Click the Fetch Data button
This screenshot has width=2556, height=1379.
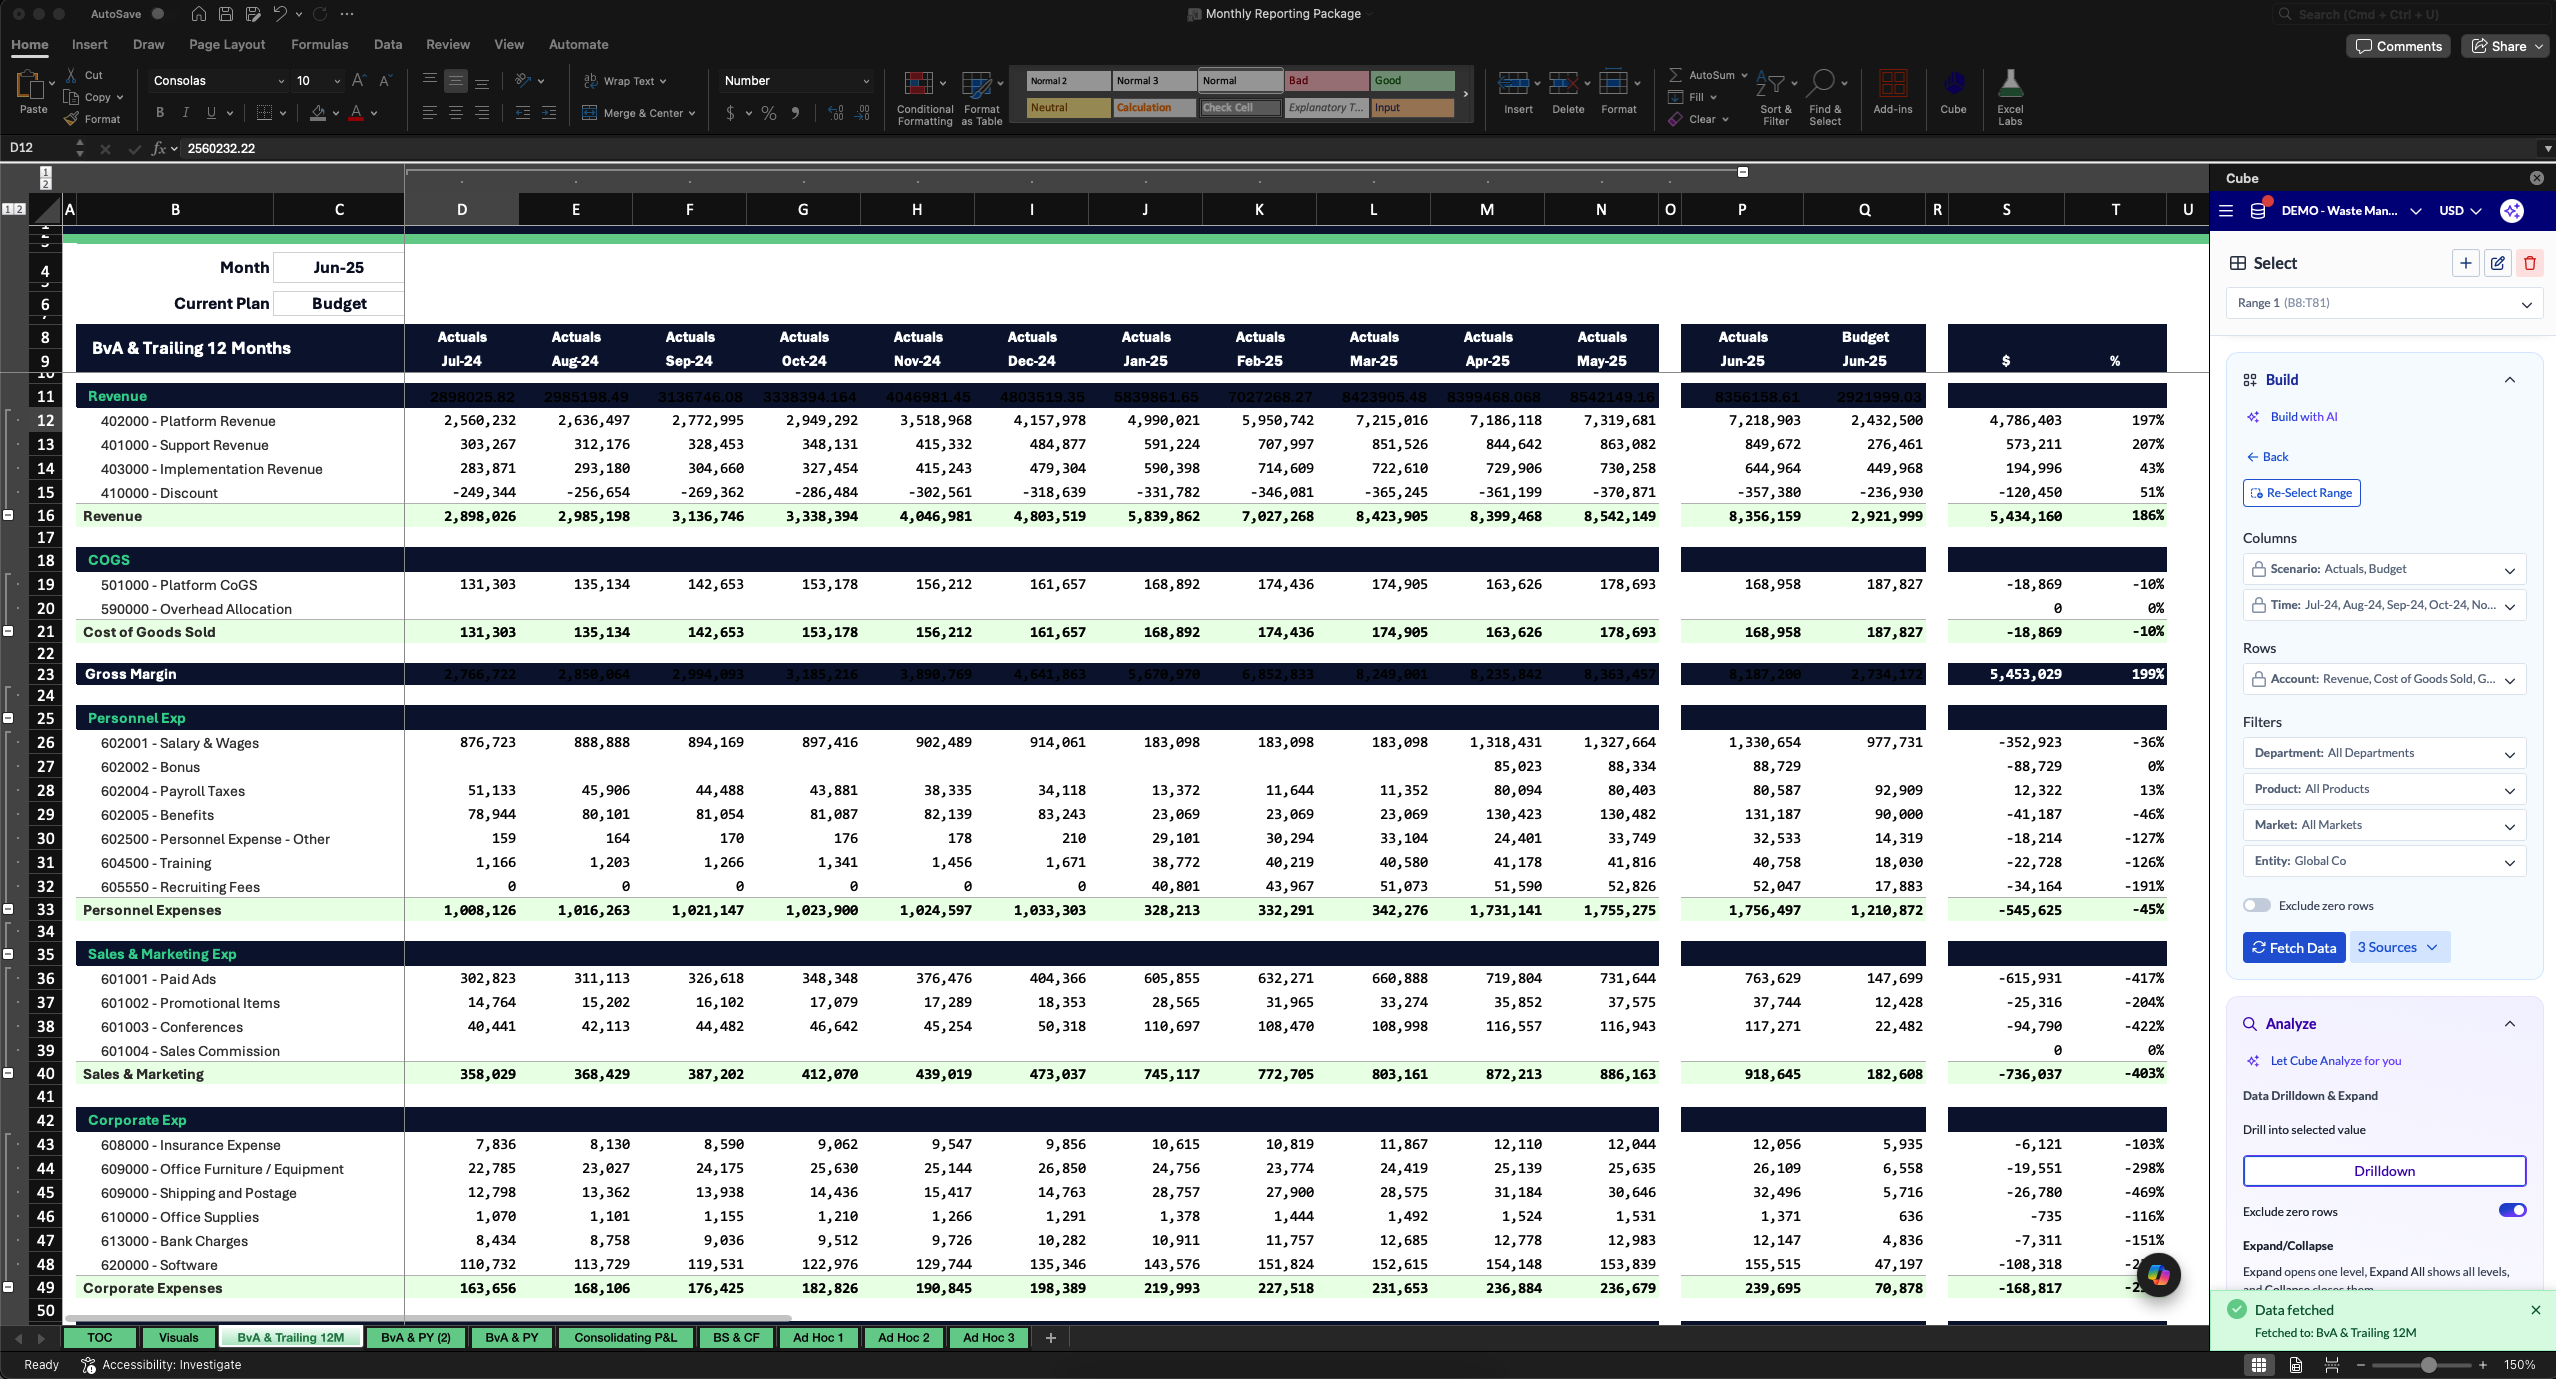[2294, 947]
